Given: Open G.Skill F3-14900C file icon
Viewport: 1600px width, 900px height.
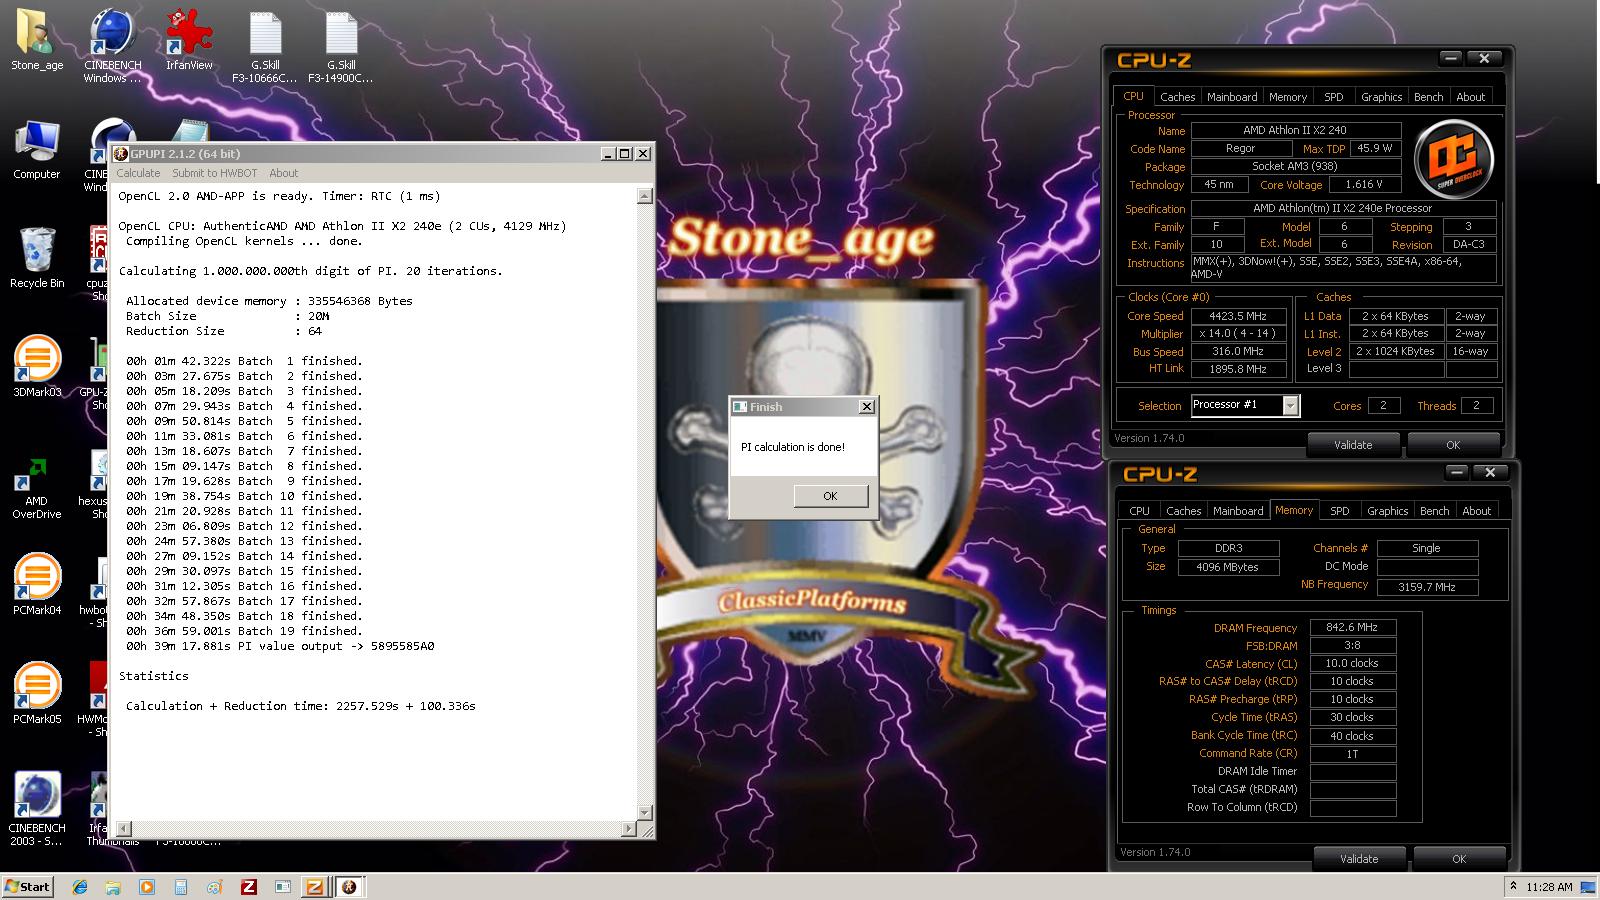Looking at the screenshot, I should [x=341, y=47].
